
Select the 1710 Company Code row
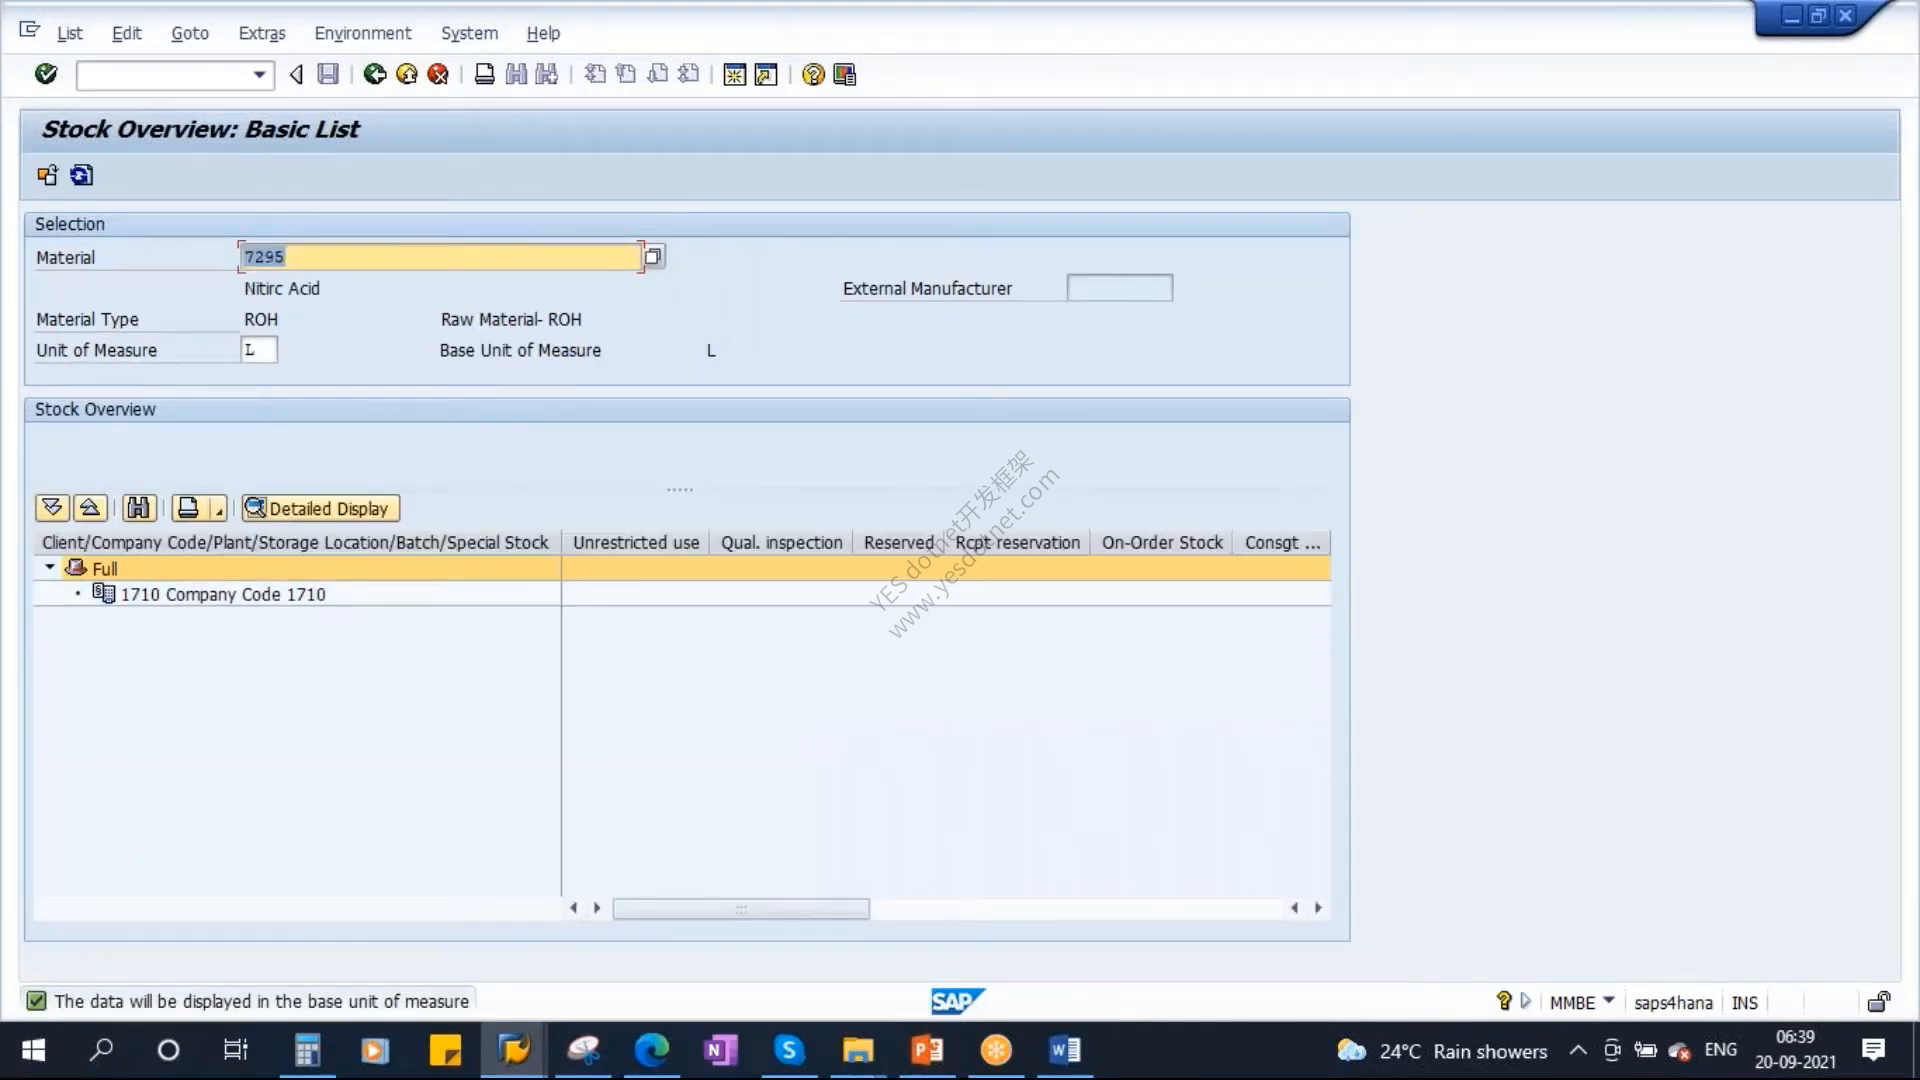click(222, 594)
